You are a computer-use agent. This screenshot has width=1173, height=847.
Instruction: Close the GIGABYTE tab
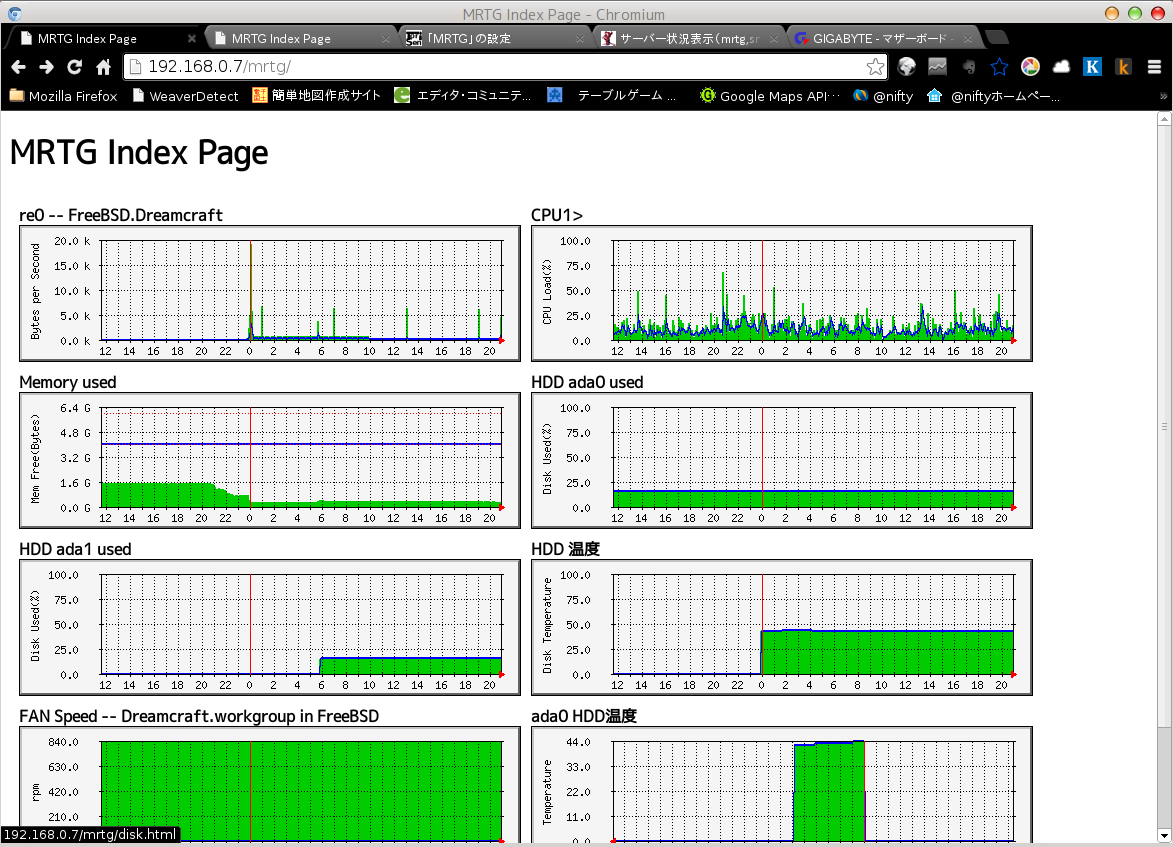pyautogui.click(x=968, y=38)
